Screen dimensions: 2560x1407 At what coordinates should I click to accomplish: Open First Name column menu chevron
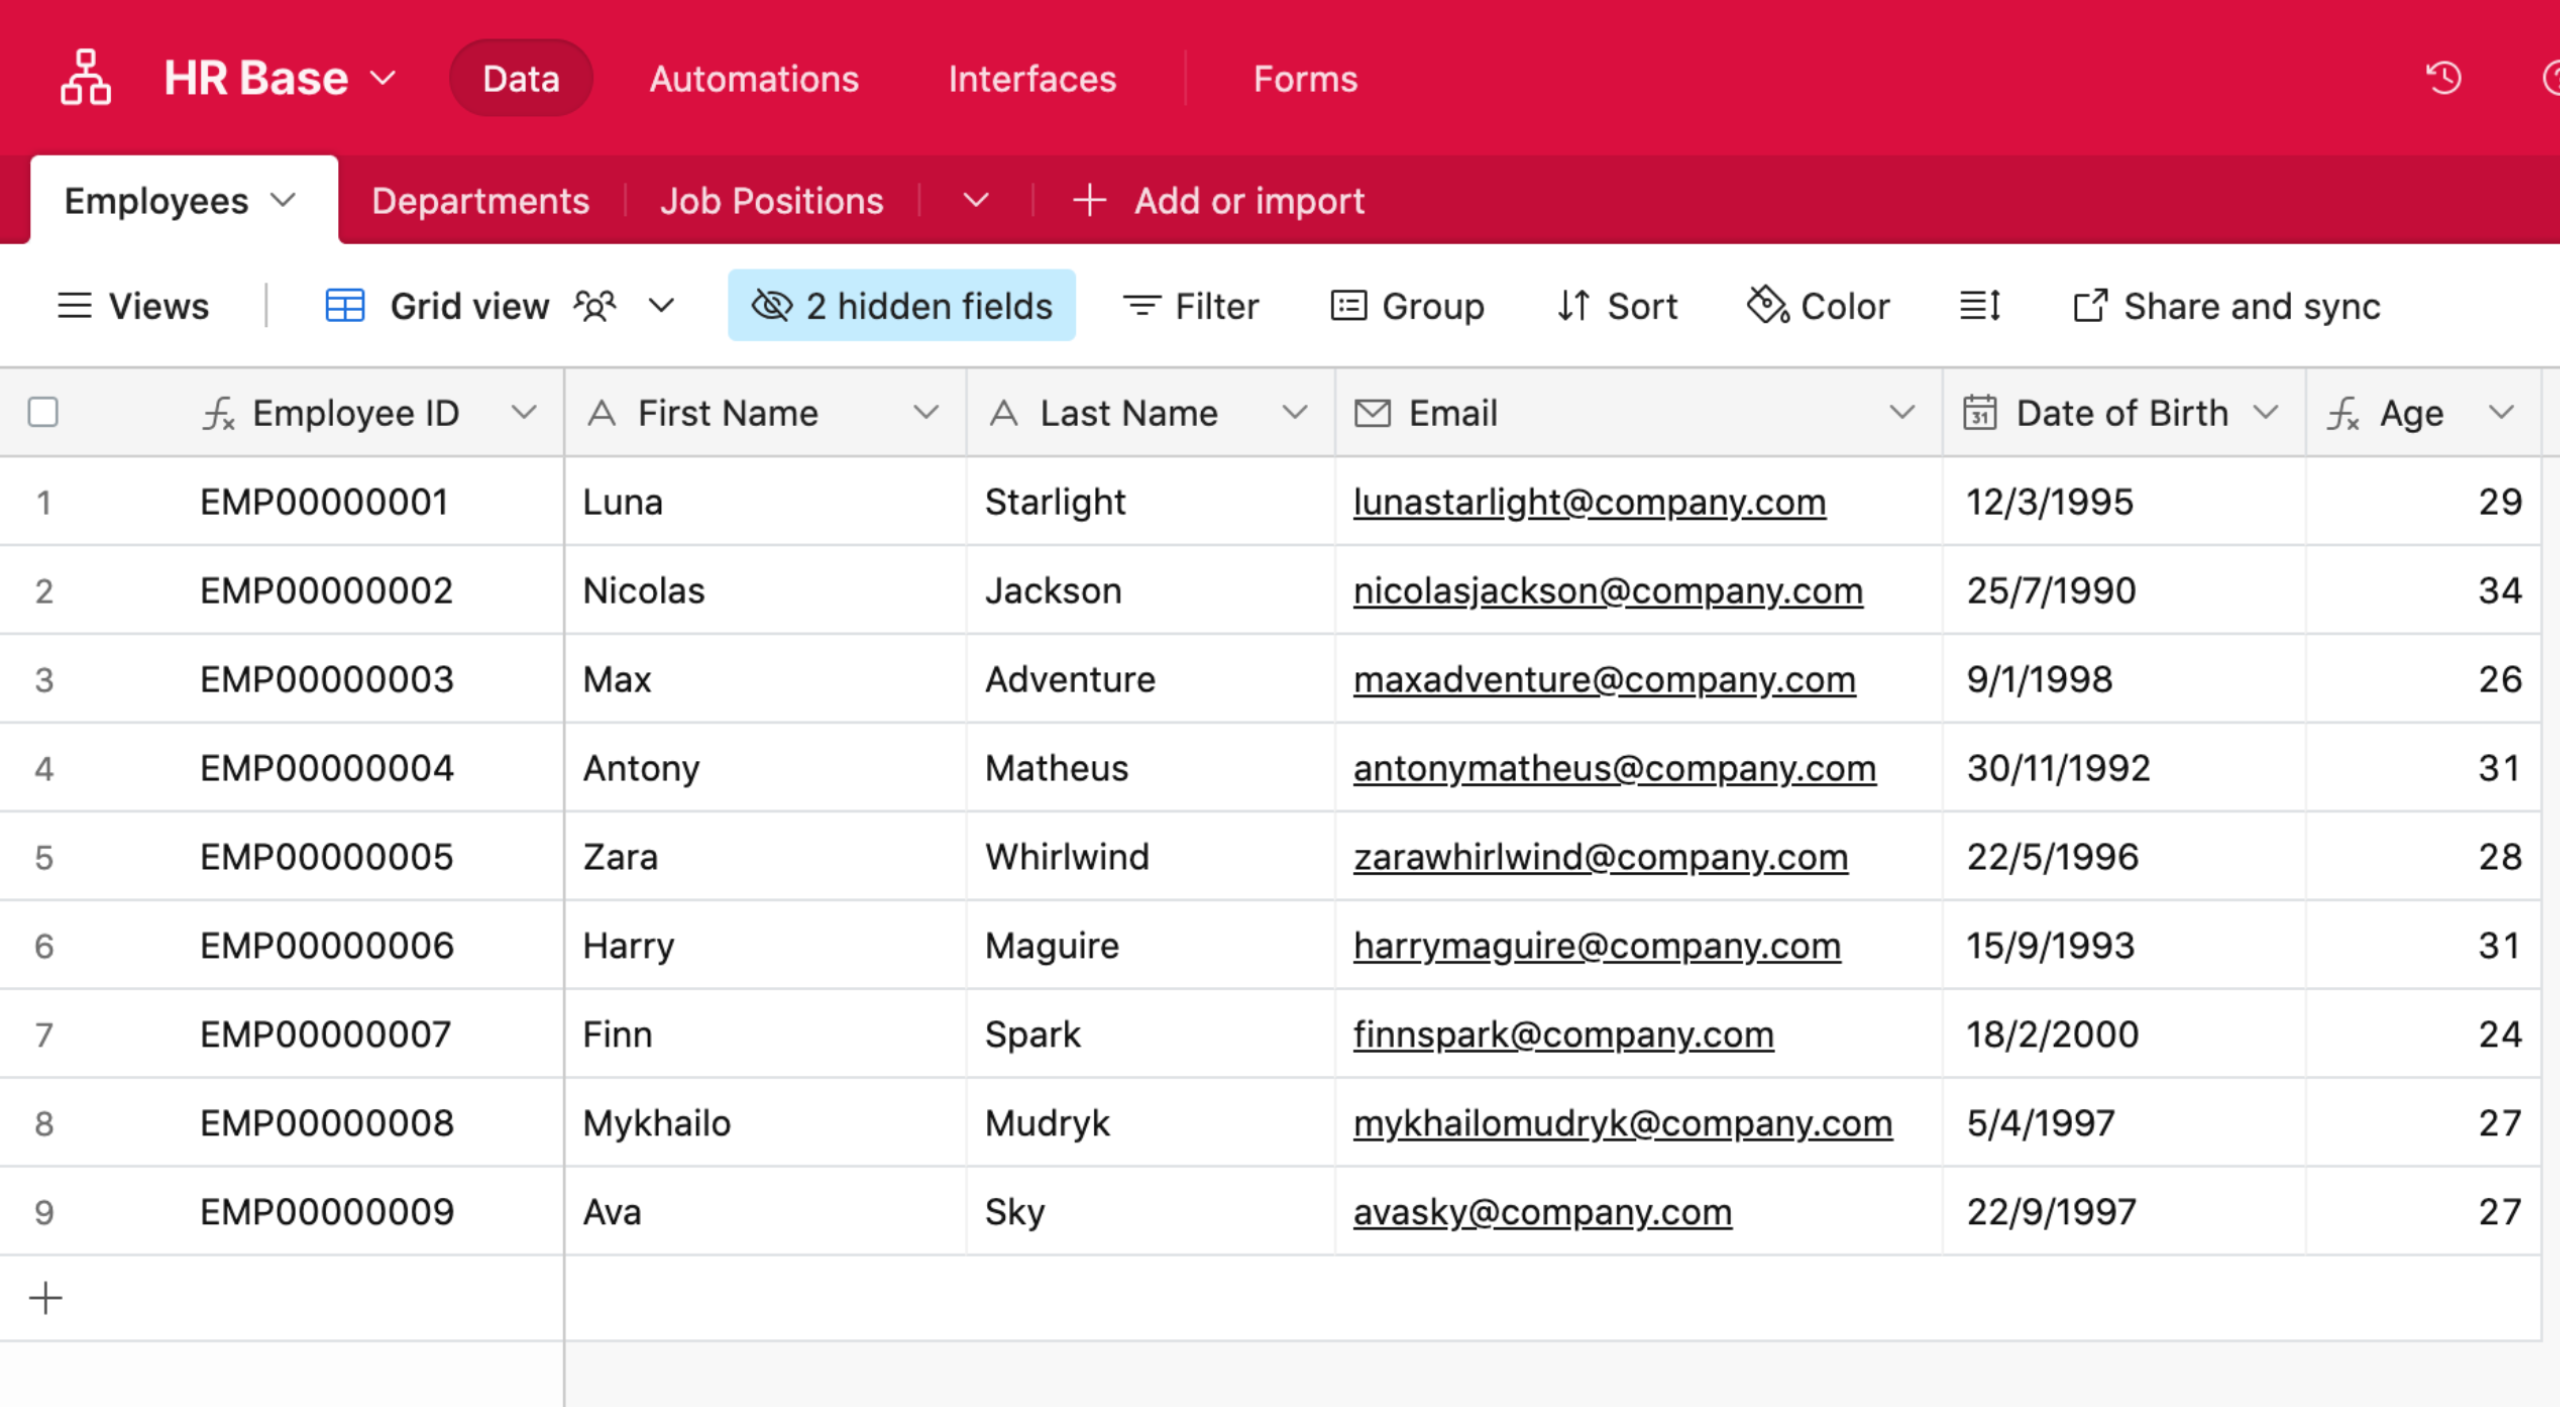(x=926, y=412)
